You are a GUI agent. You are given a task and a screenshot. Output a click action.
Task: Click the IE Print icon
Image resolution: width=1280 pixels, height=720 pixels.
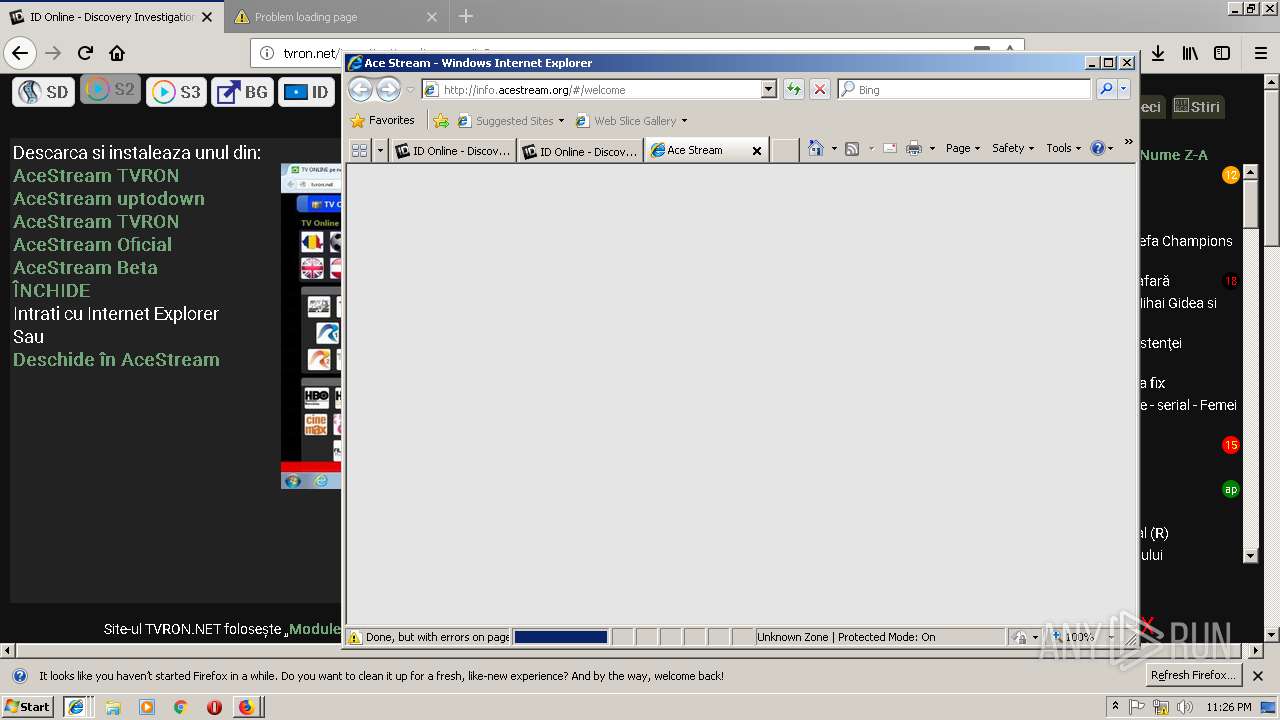[x=913, y=148]
